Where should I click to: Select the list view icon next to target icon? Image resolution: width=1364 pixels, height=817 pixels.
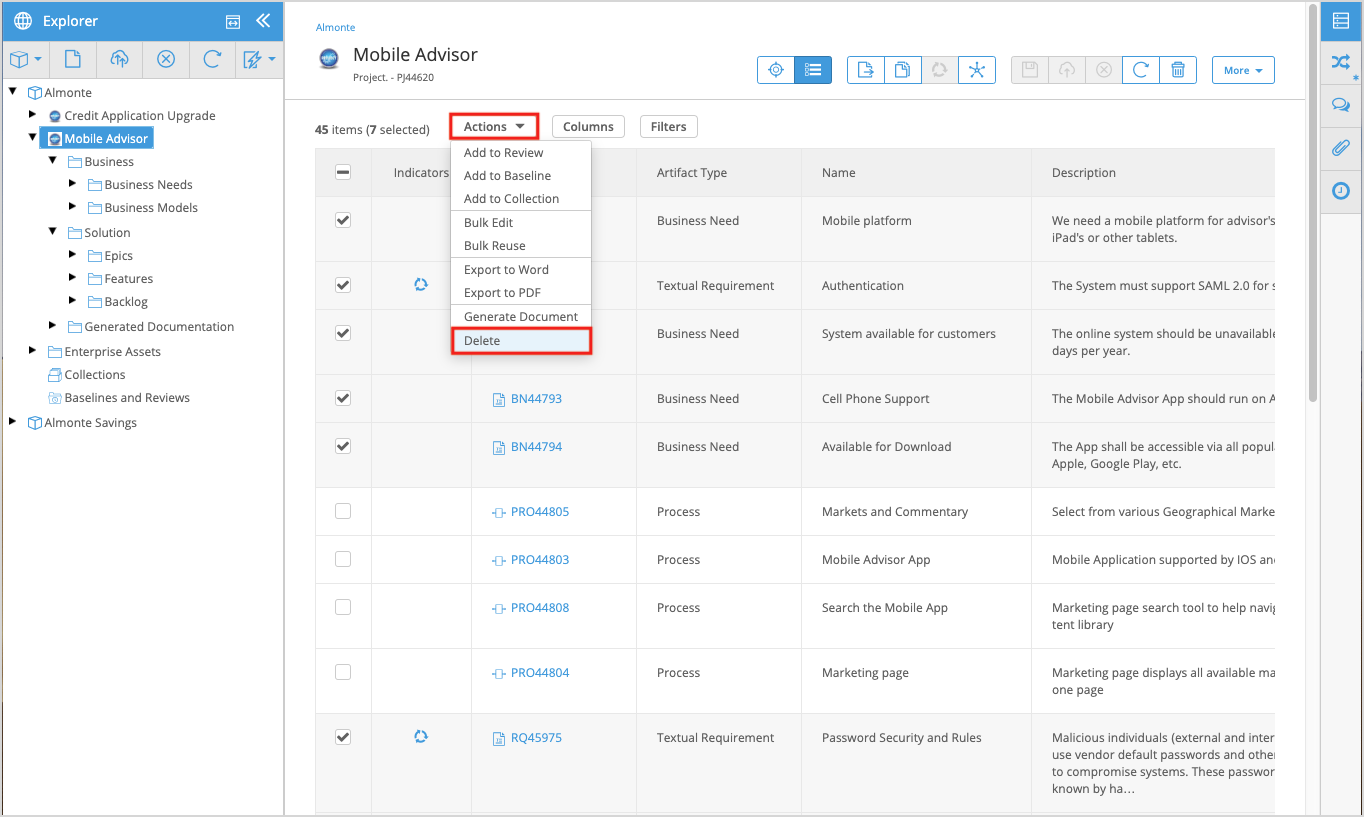coord(813,70)
